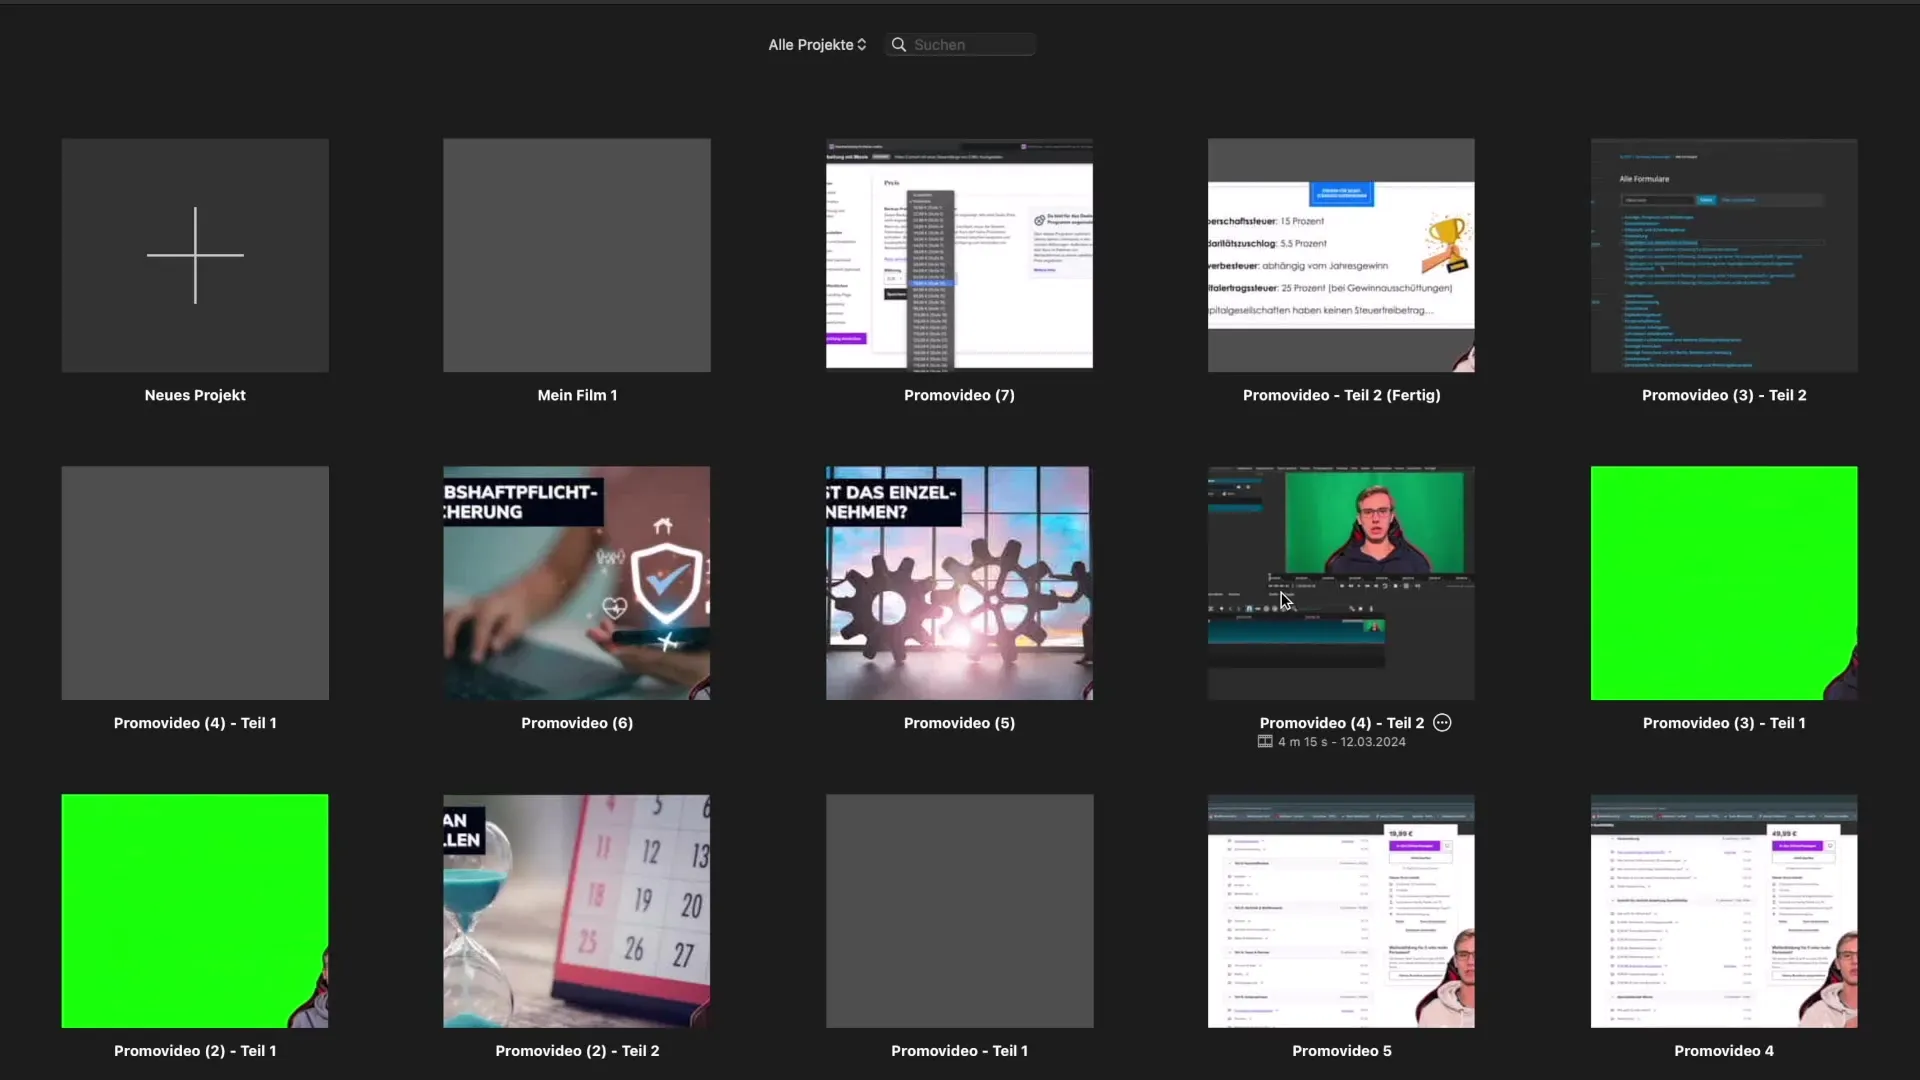Image resolution: width=1920 pixels, height=1080 pixels.
Task: Click the magnifying glass search icon
Action: tap(899, 45)
